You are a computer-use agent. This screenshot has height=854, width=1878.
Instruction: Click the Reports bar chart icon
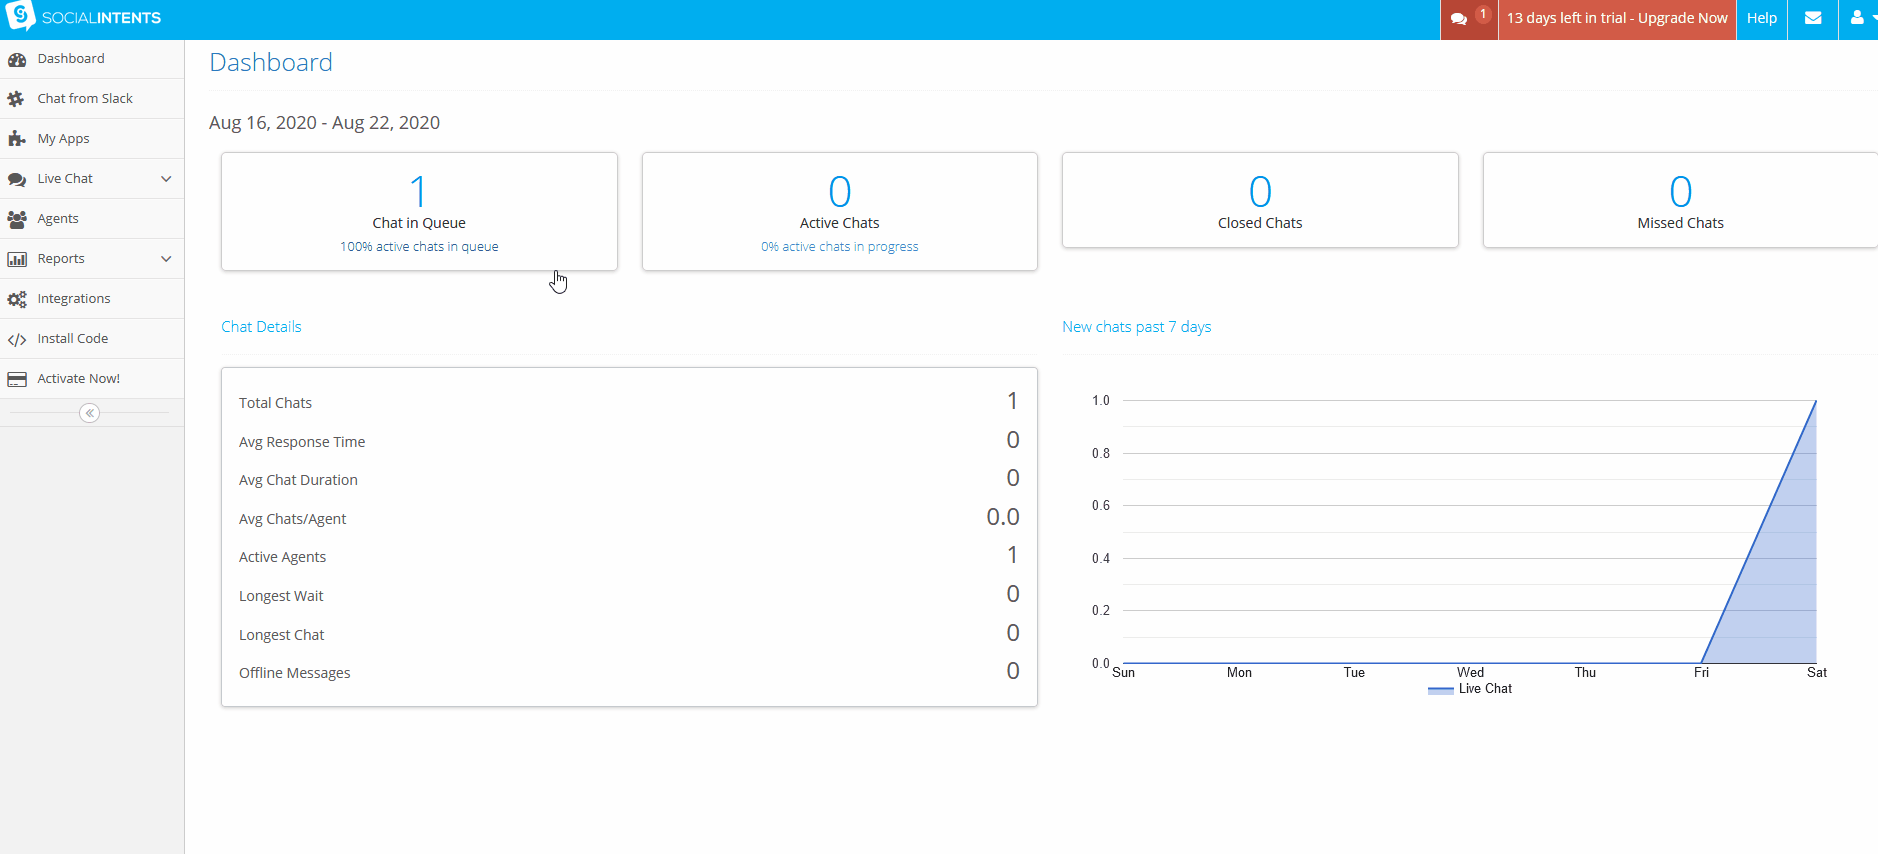tap(17, 259)
